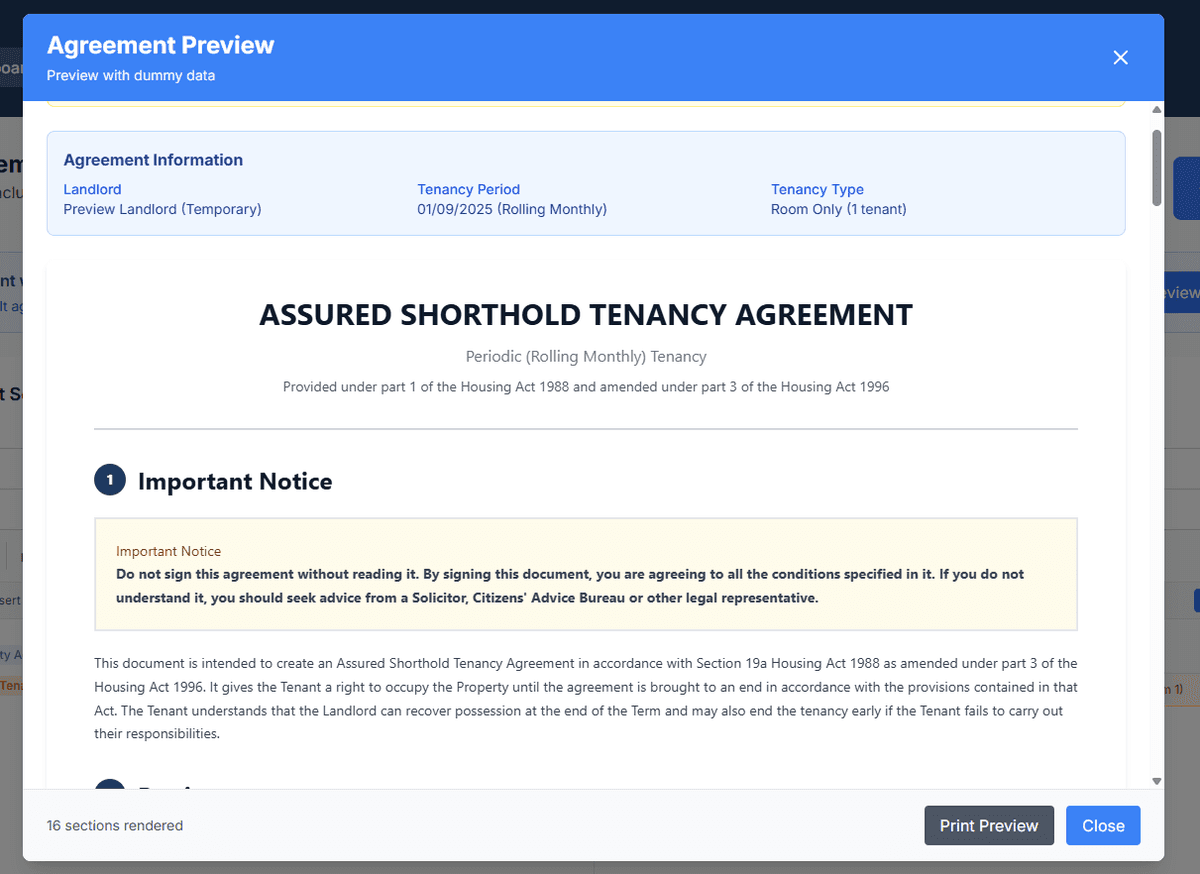Click the "01/09/2025 (Rolling Monthly)" value

[512, 209]
